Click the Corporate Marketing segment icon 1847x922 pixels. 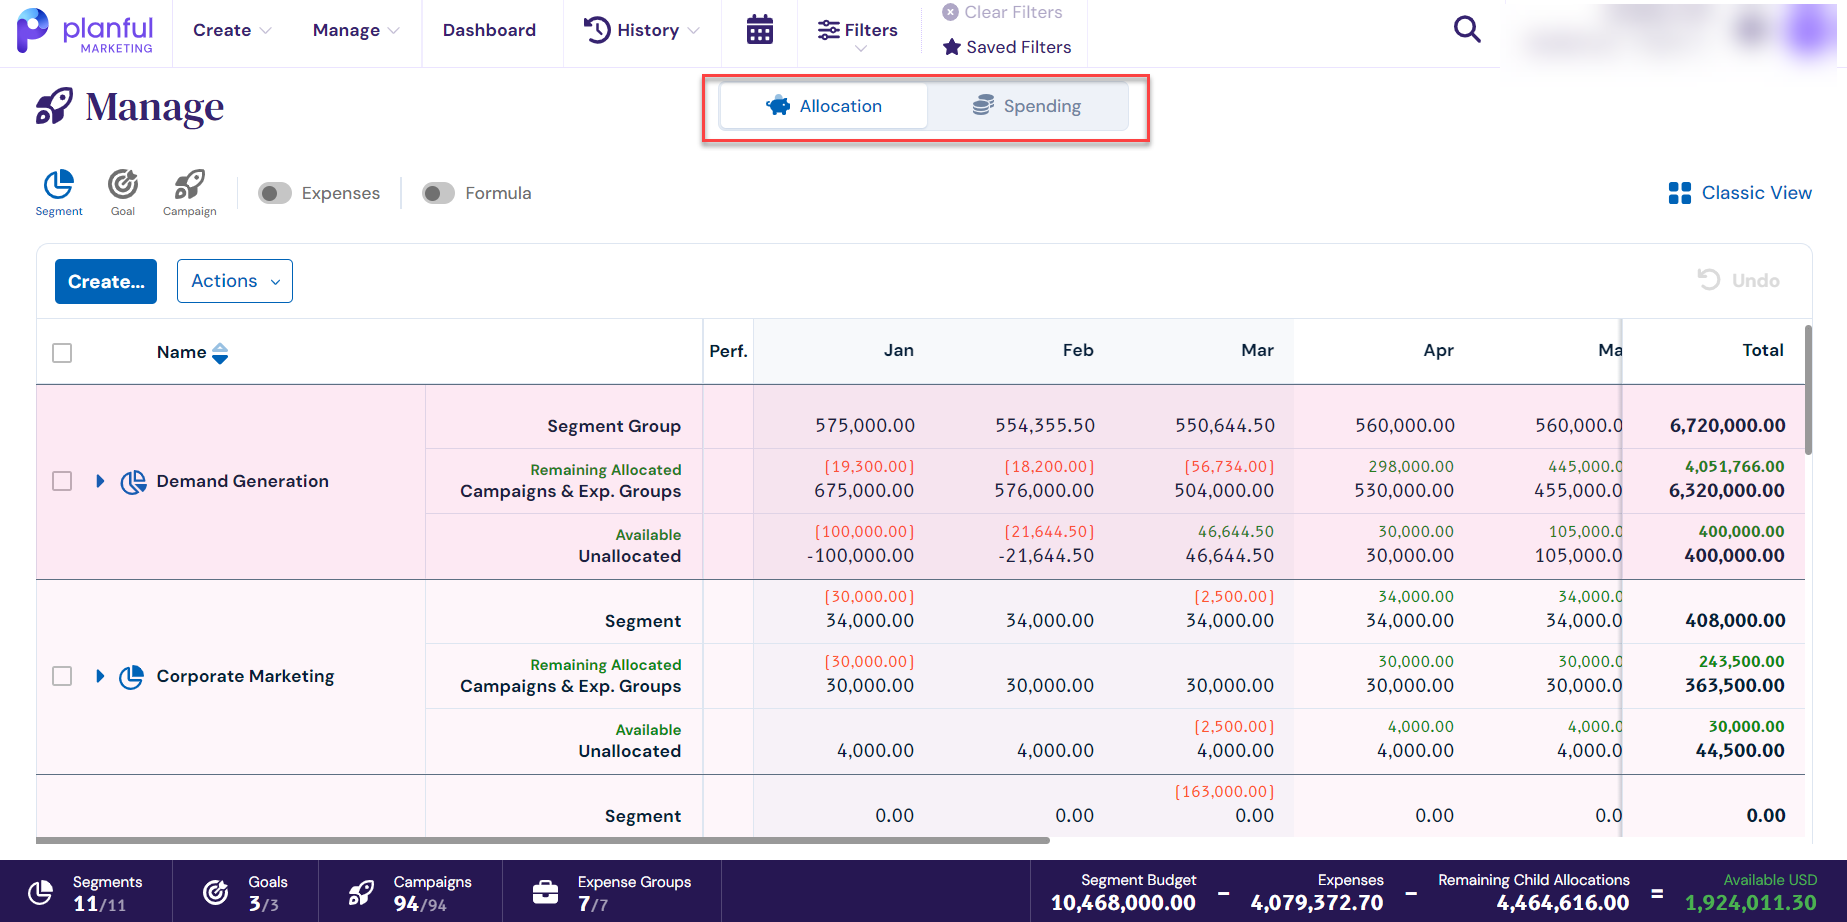click(131, 677)
